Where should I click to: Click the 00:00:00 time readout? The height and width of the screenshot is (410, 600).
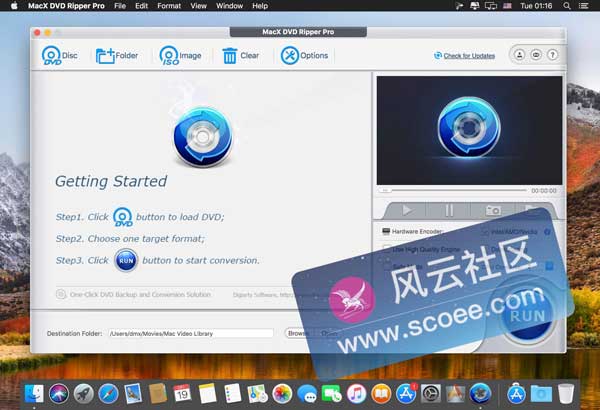(544, 190)
